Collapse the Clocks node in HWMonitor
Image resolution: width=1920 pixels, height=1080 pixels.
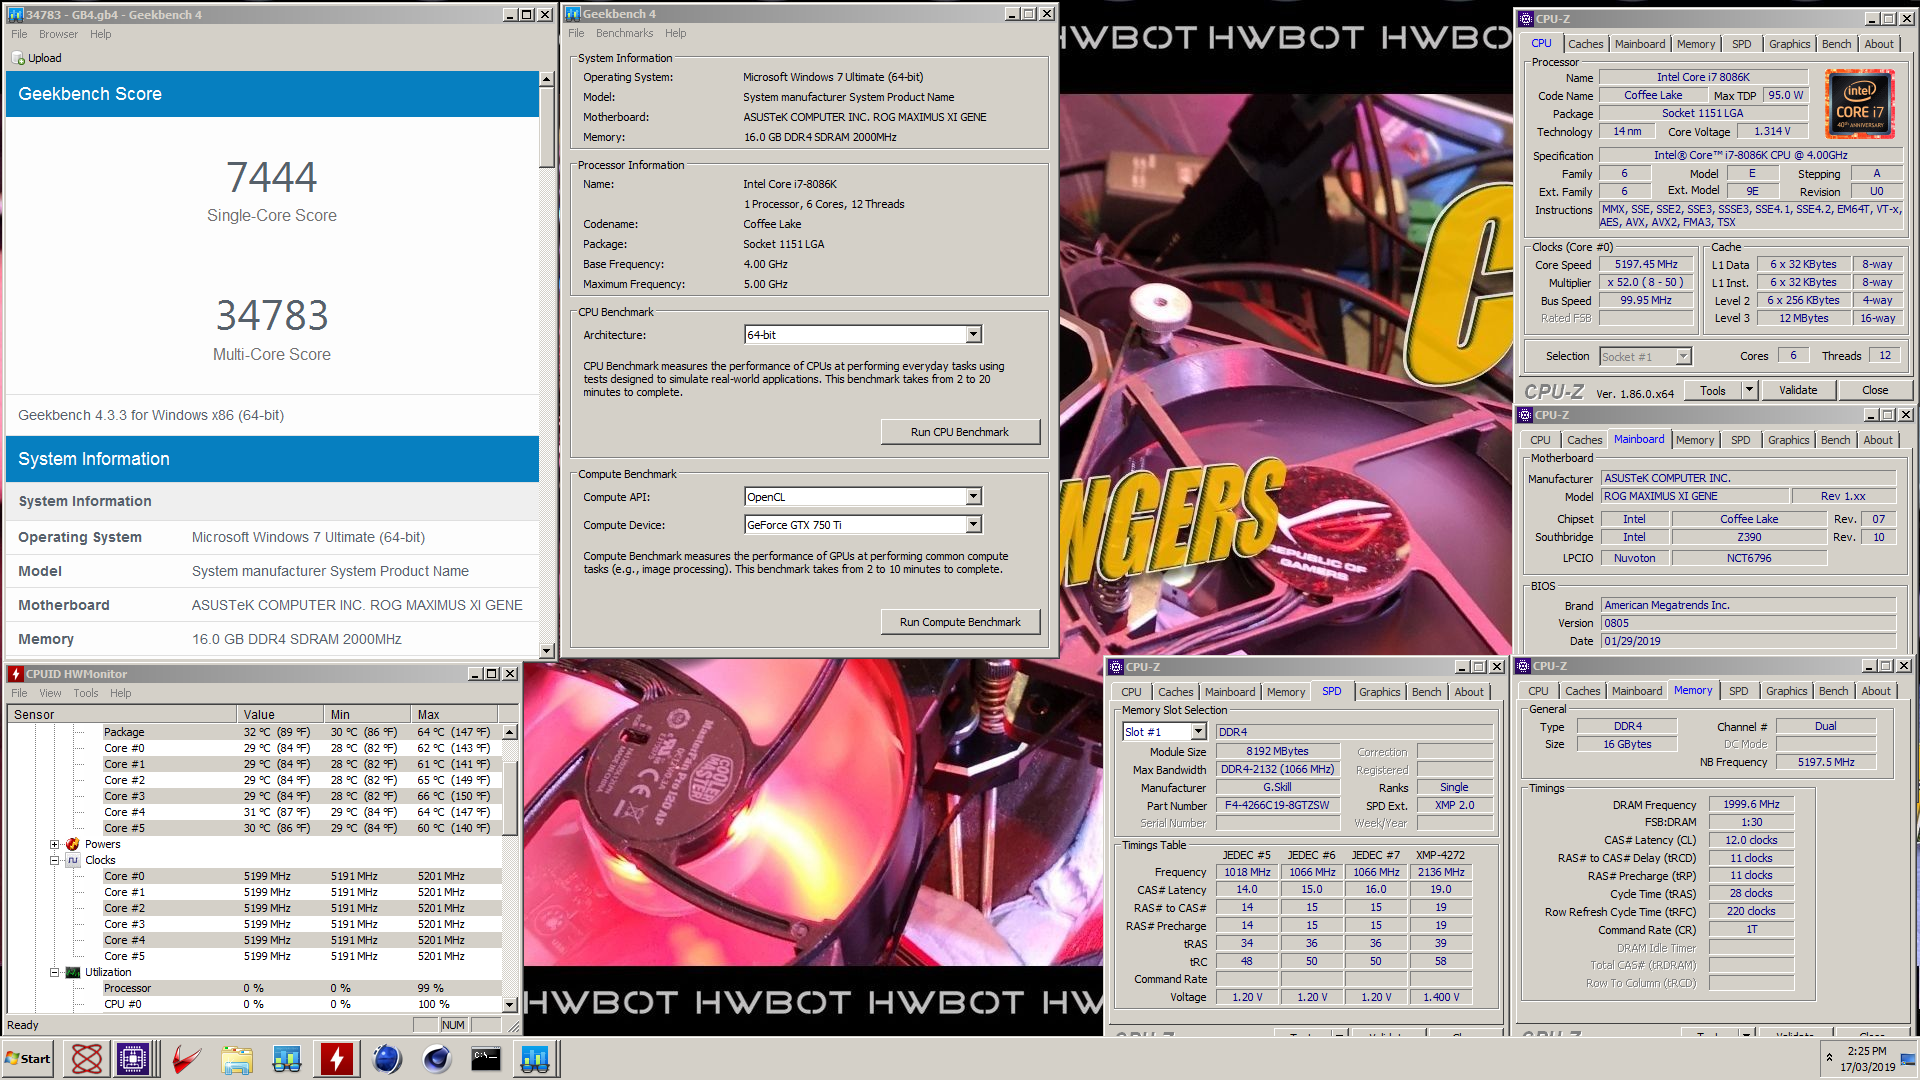[55, 860]
